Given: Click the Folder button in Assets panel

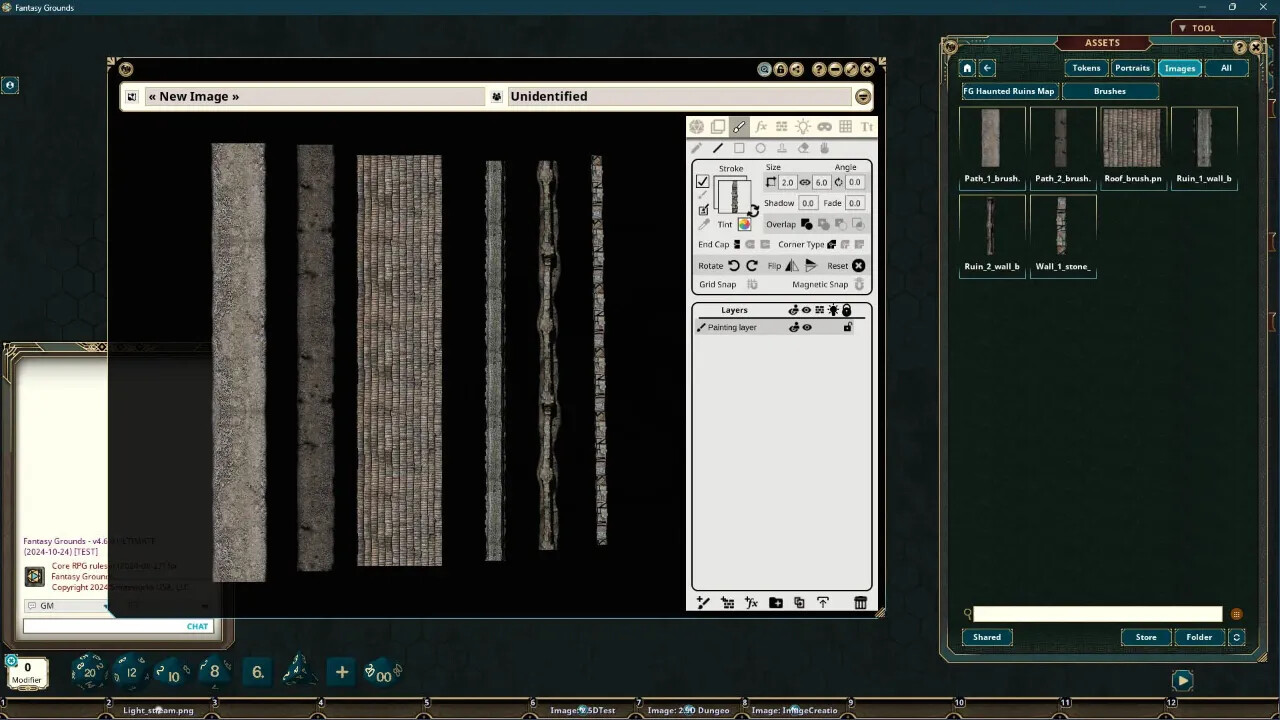Looking at the screenshot, I should (x=1198, y=637).
